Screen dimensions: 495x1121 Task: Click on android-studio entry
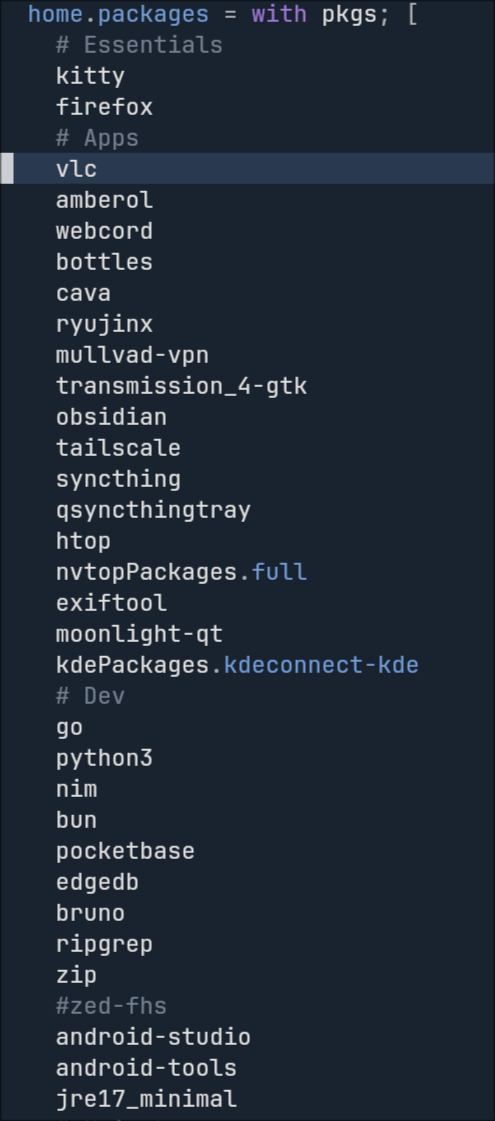click(x=153, y=1037)
